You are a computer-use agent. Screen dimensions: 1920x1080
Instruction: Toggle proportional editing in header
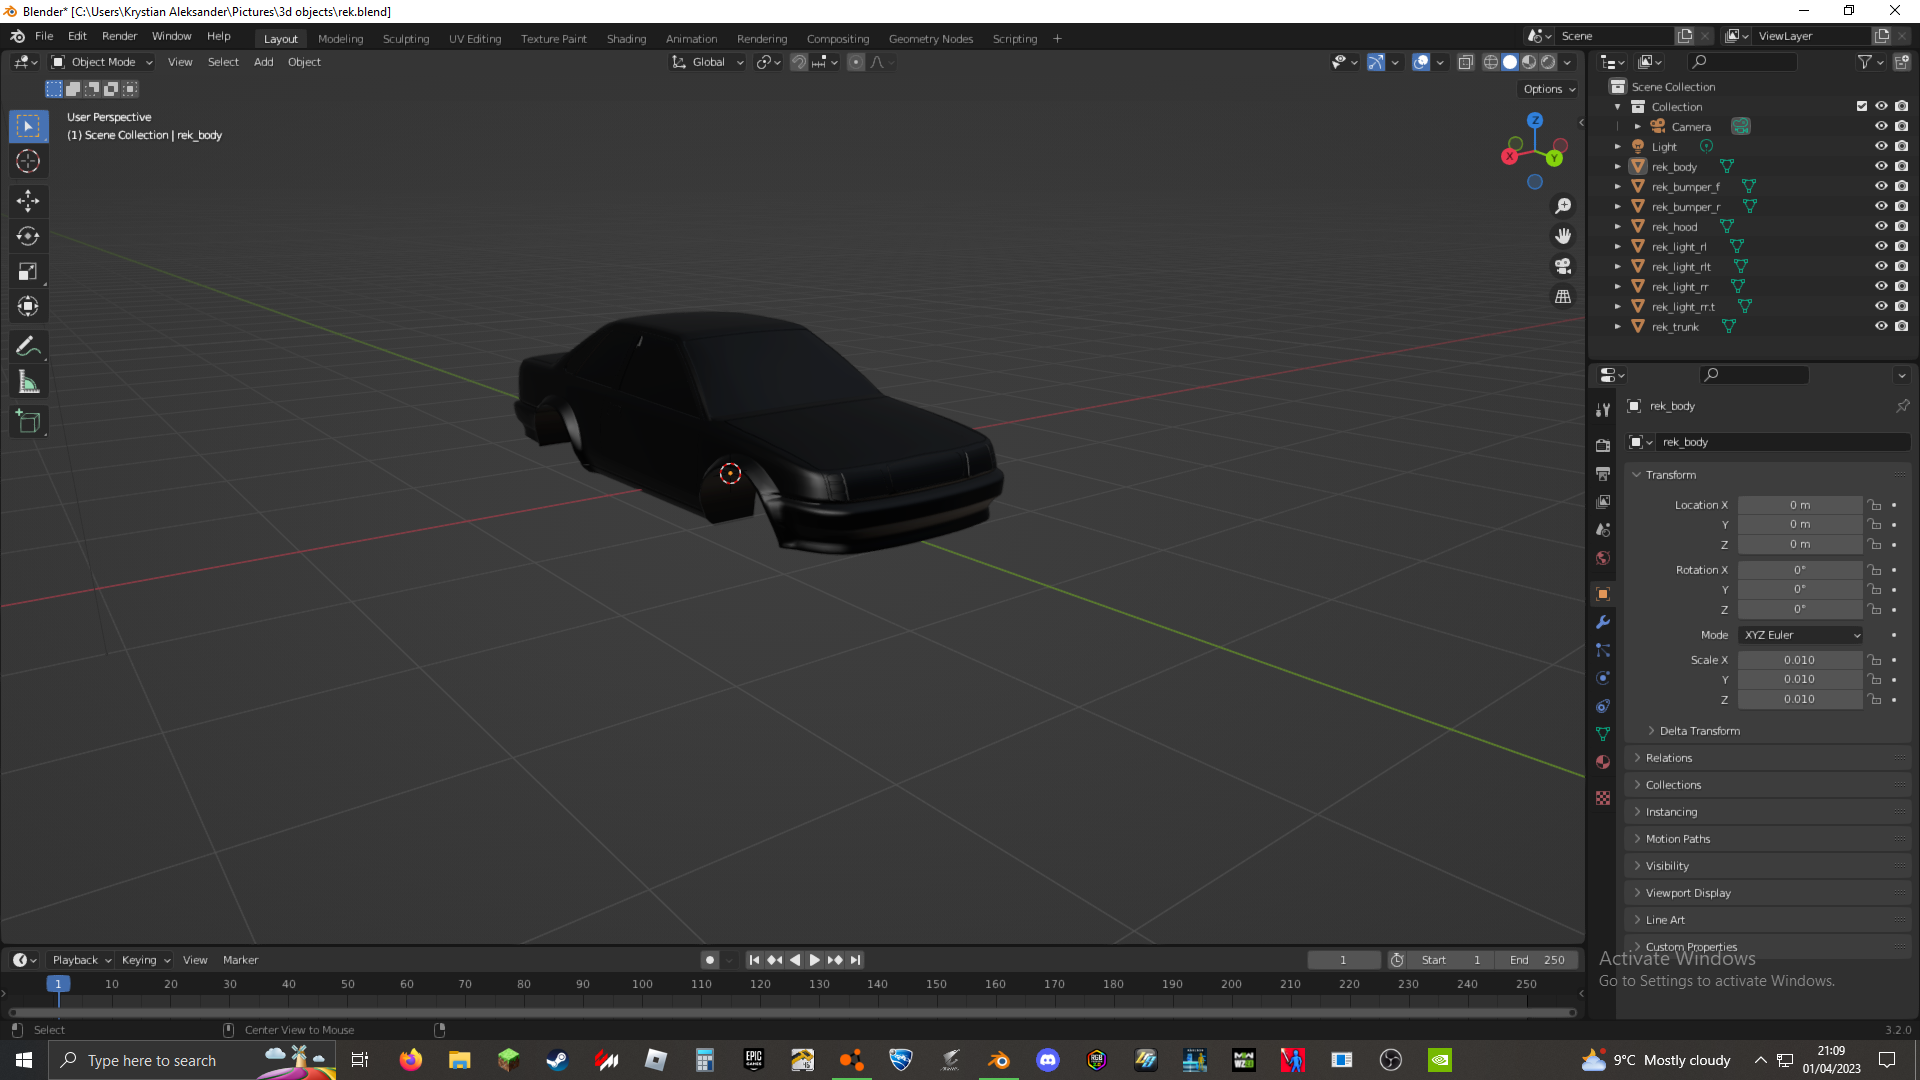click(856, 62)
